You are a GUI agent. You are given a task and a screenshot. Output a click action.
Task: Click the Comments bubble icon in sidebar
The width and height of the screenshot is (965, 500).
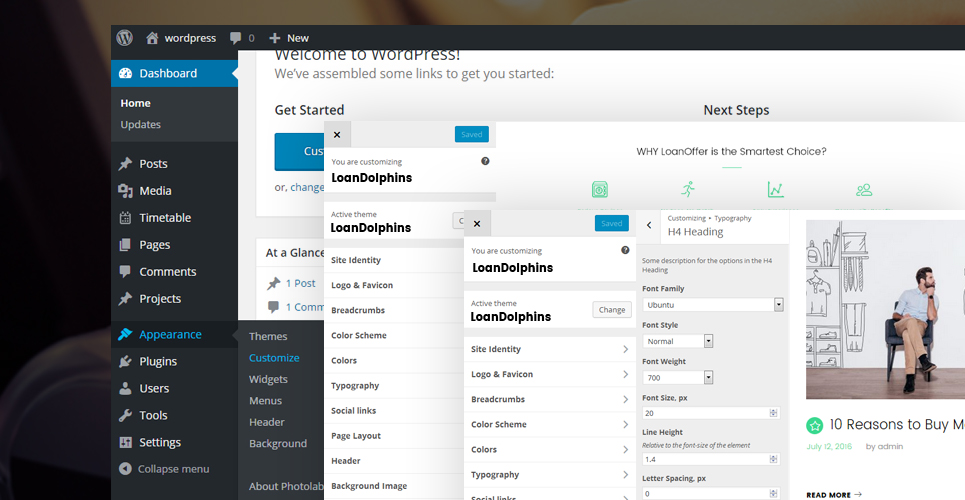click(126, 272)
